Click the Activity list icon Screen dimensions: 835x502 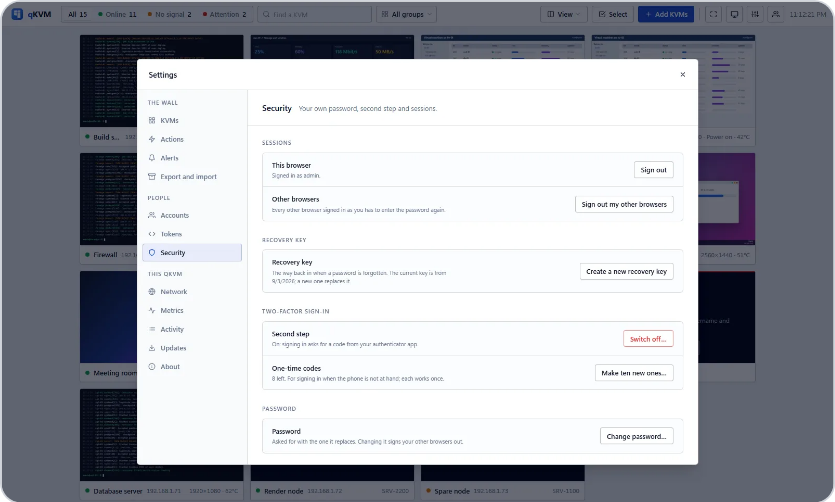[152, 329]
